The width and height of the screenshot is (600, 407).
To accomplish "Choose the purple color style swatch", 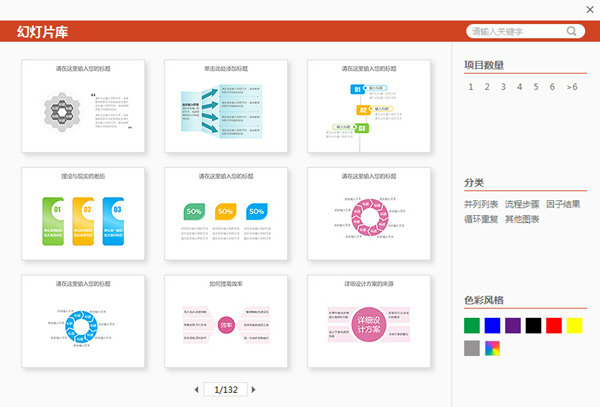I will (513, 325).
